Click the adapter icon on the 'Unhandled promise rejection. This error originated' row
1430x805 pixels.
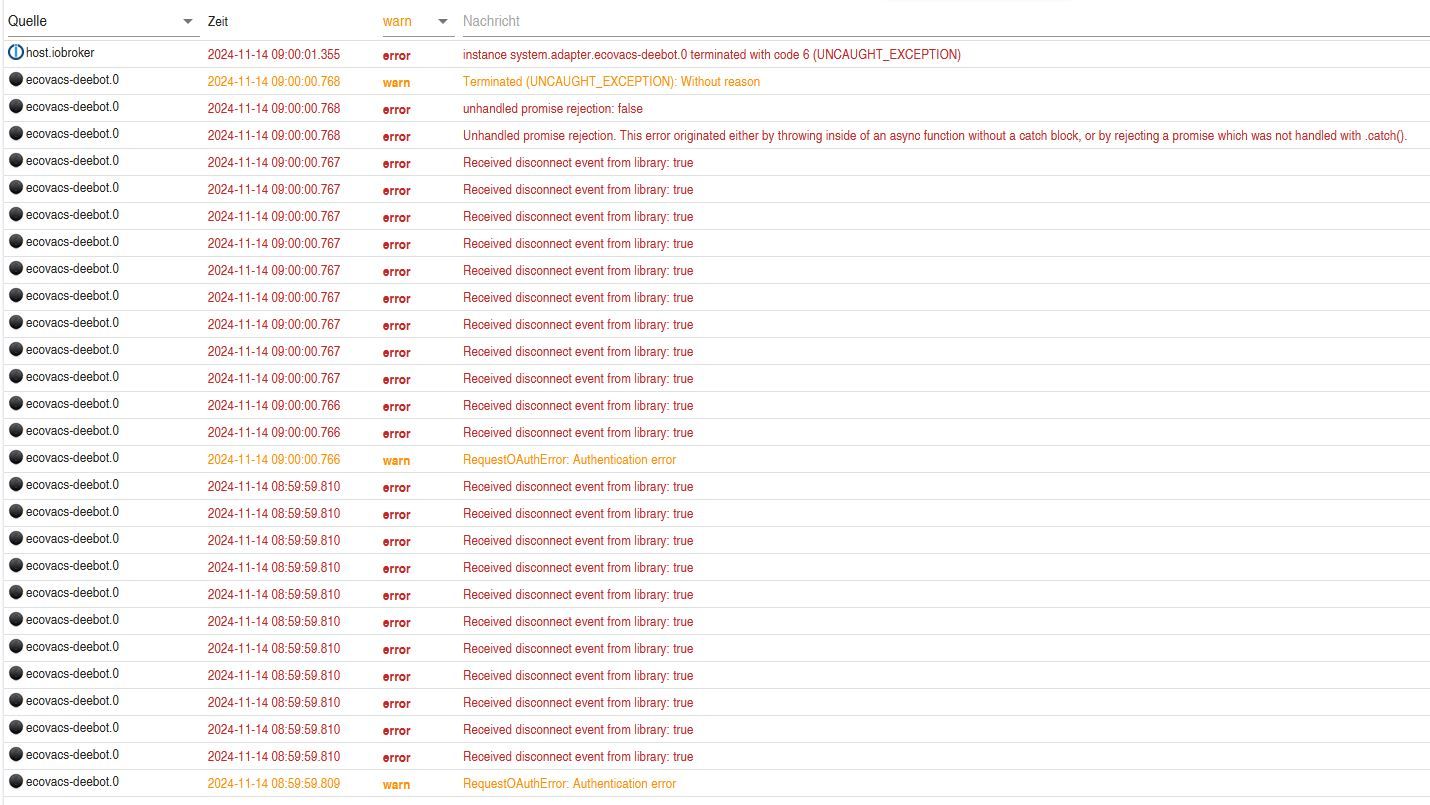(16, 133)
